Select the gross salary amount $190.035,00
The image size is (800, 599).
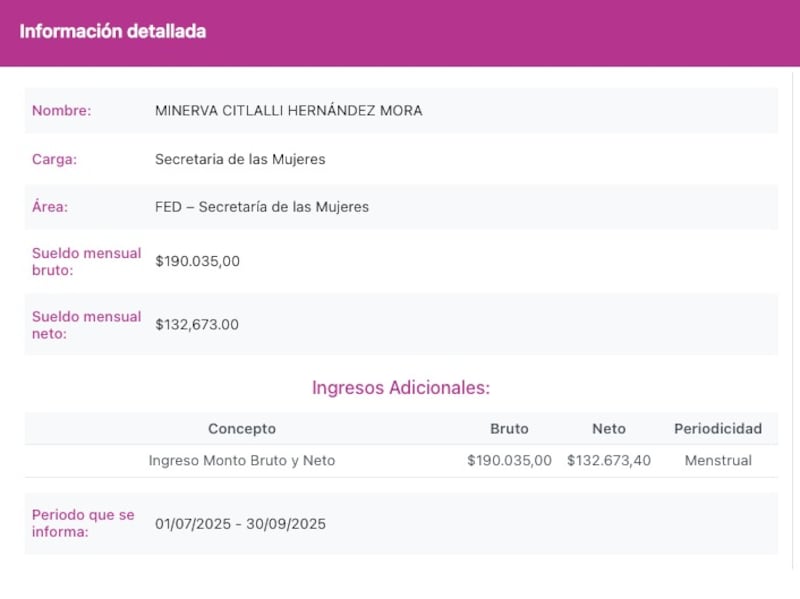197,261
